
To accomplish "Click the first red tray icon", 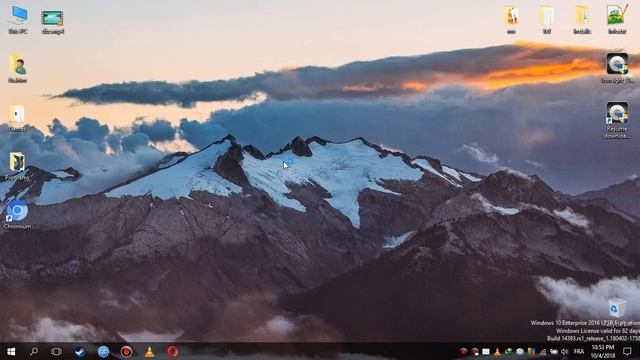I will pyautogui.click(x=463, y=351).
